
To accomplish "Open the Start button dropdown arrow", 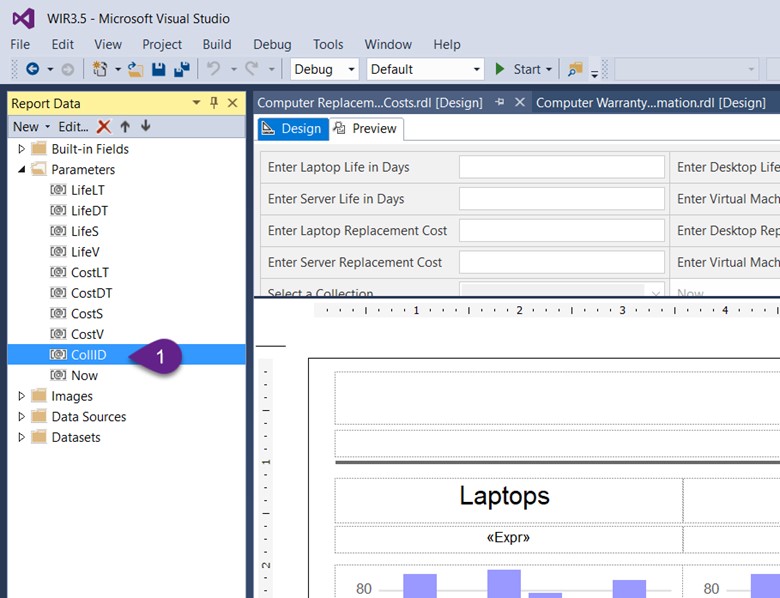I will coord(549,69).
